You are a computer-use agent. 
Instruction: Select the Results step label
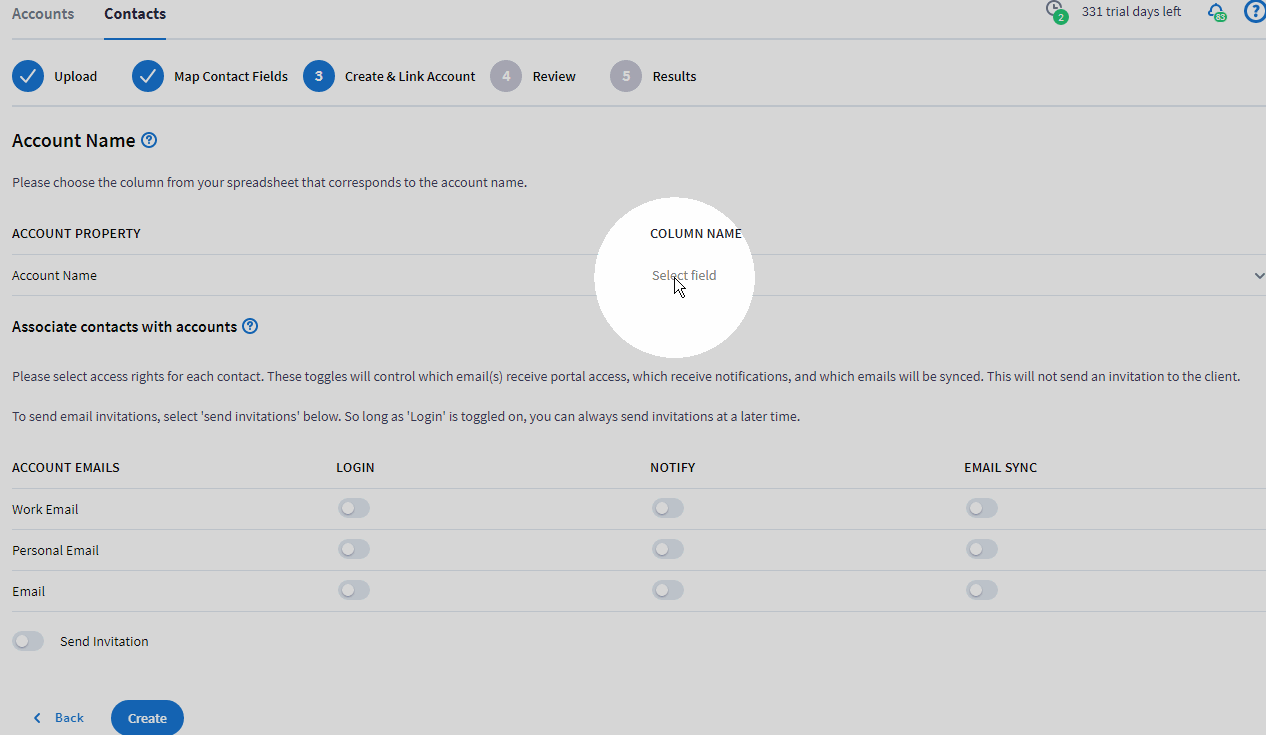coord(675,76)
